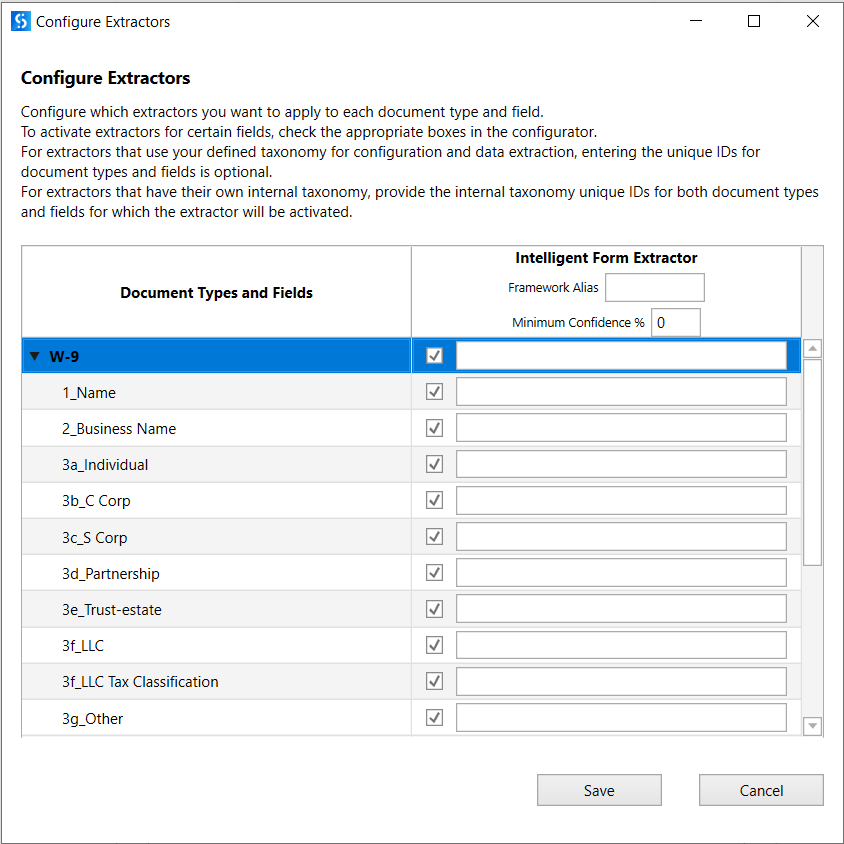The width and height of the screenshot is (844, 844).
Task: Toggle the 3b_C Corp checkbox
Action: tap(434, 500)
